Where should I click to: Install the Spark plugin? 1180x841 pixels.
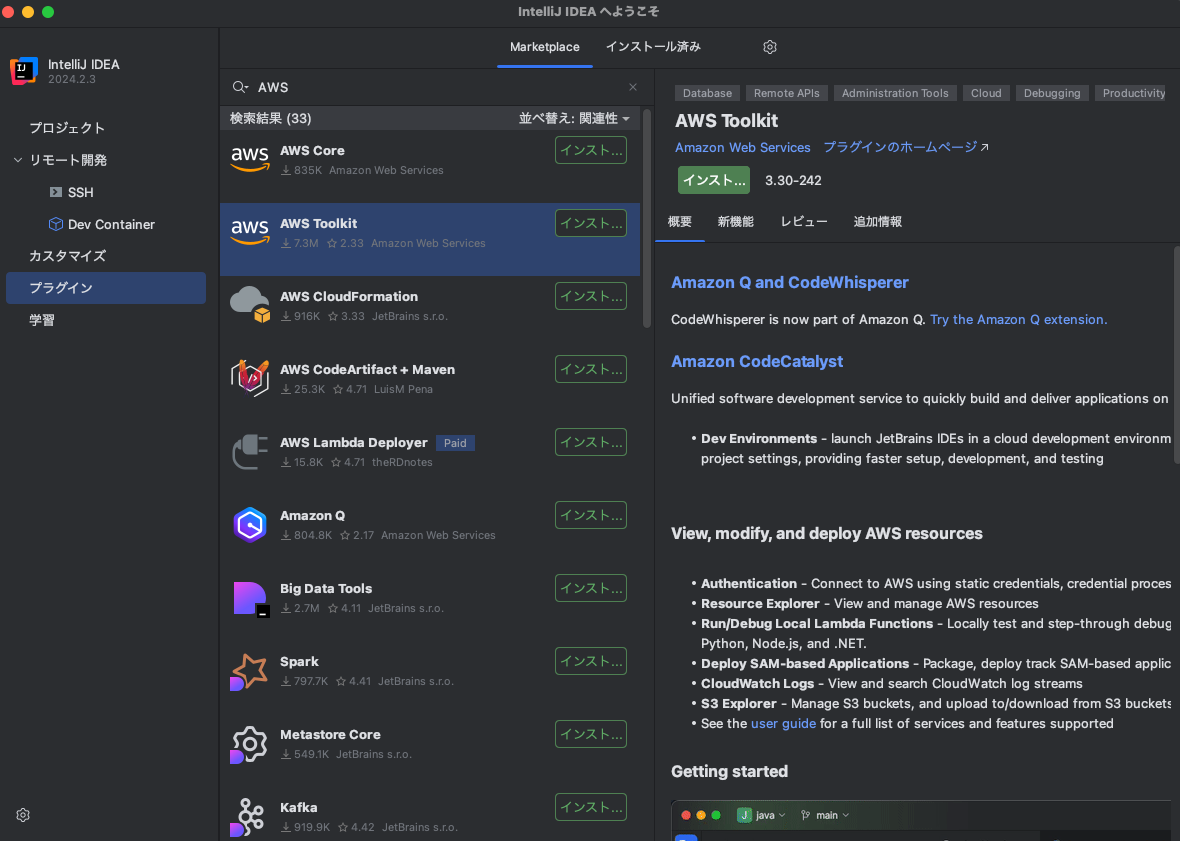click(591, 660)
